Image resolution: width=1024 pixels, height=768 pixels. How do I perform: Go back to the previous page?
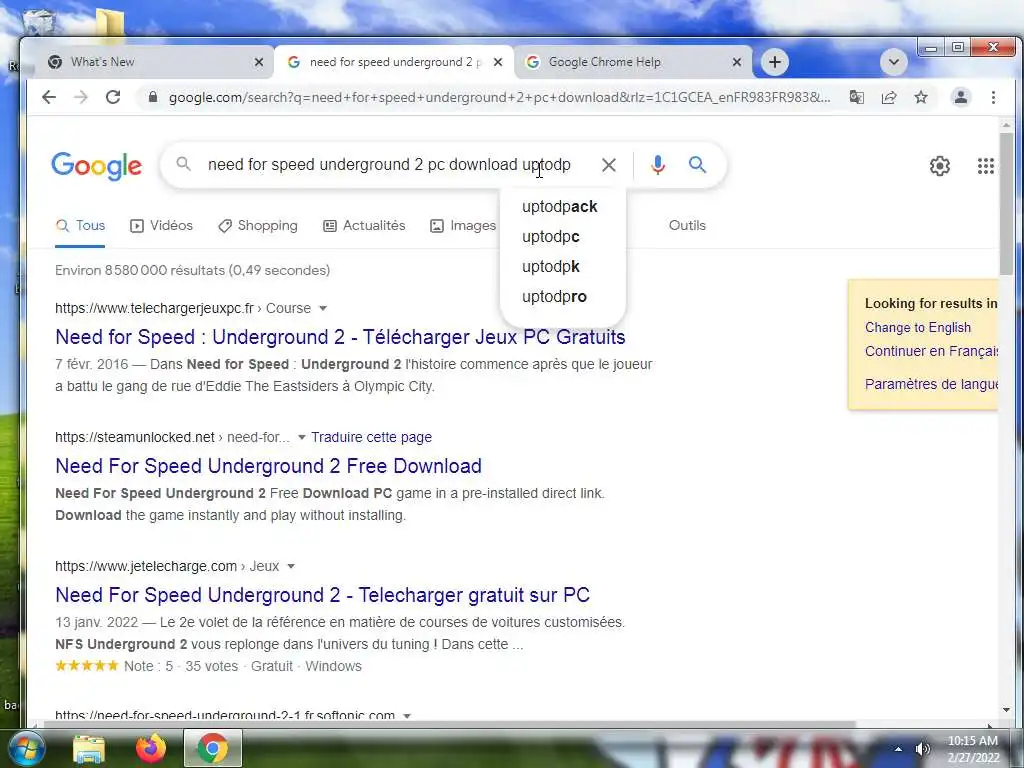point(49,97)
